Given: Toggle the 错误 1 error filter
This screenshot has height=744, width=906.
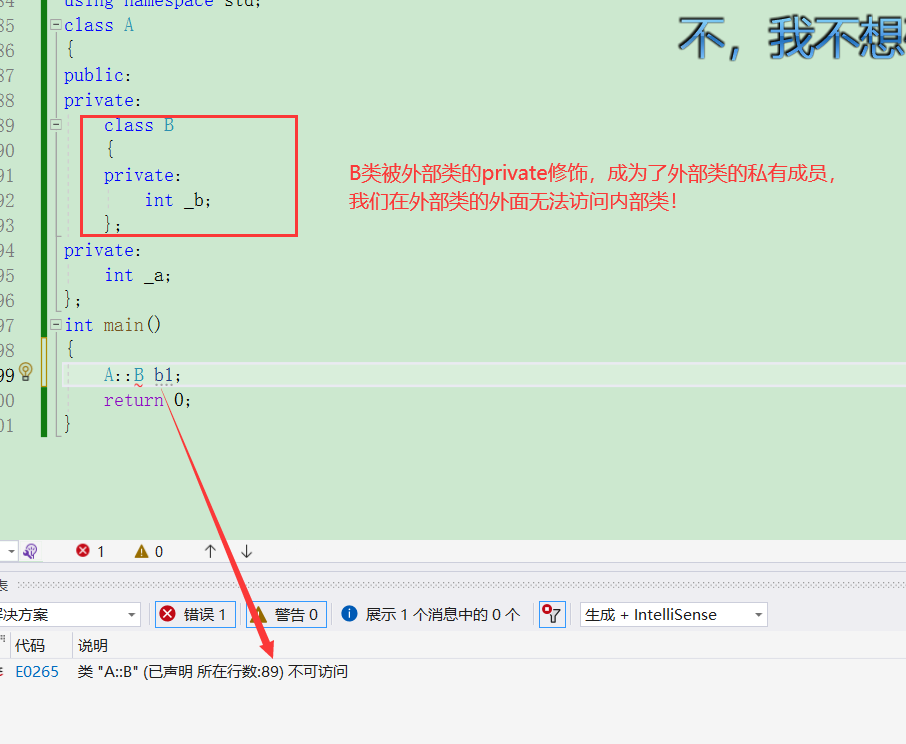Looking at the screenshot, I should (195, 614).
